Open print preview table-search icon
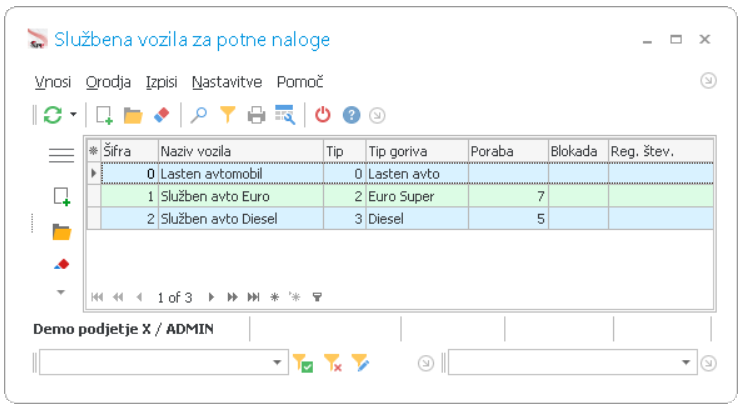This screenshot has width=741, height=409. pos(285,115)
